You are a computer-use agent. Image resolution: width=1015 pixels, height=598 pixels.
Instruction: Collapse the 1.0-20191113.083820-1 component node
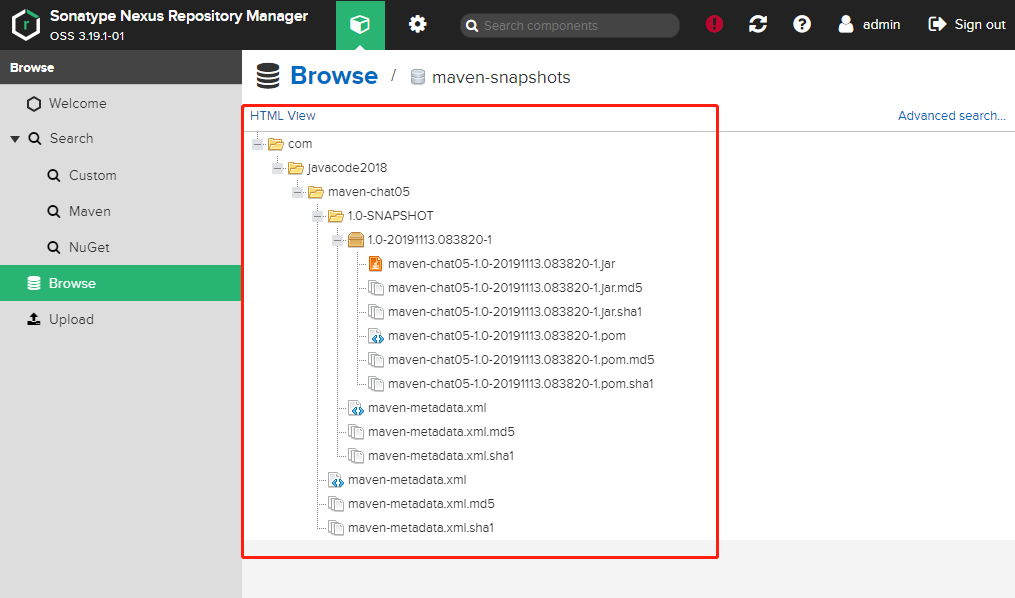tap(339, 240)
